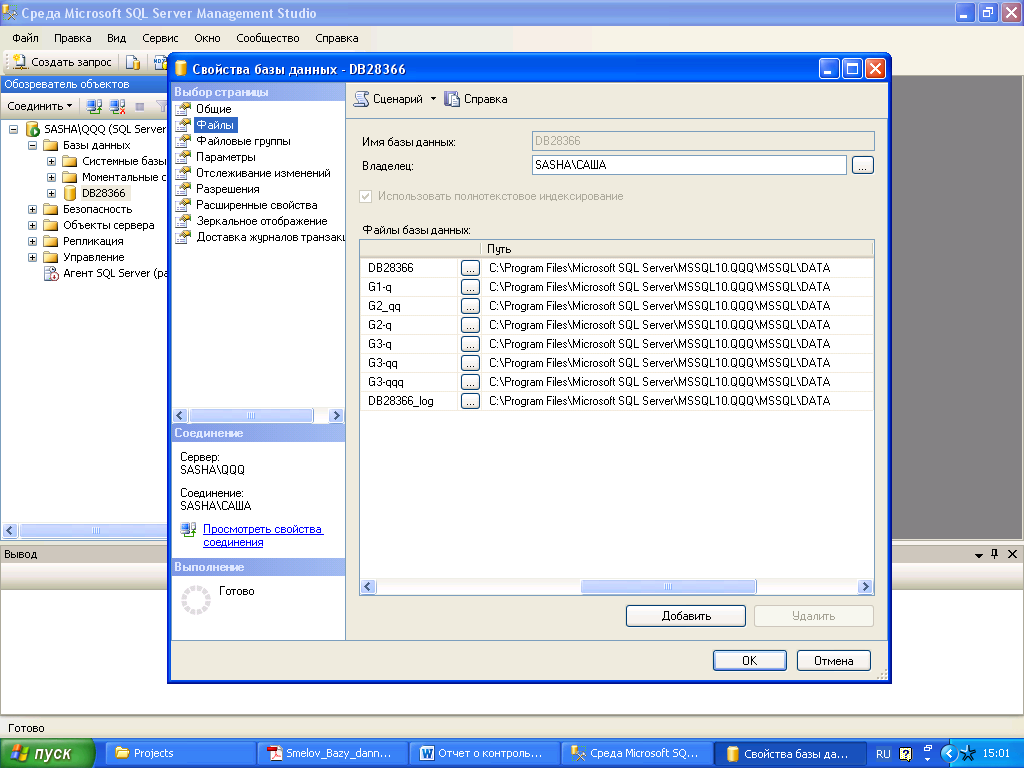Image resolution: width=1024 pixels, height=768 pixels.
Task: Click path browse button for G1-q row
Action: [470, 287]
